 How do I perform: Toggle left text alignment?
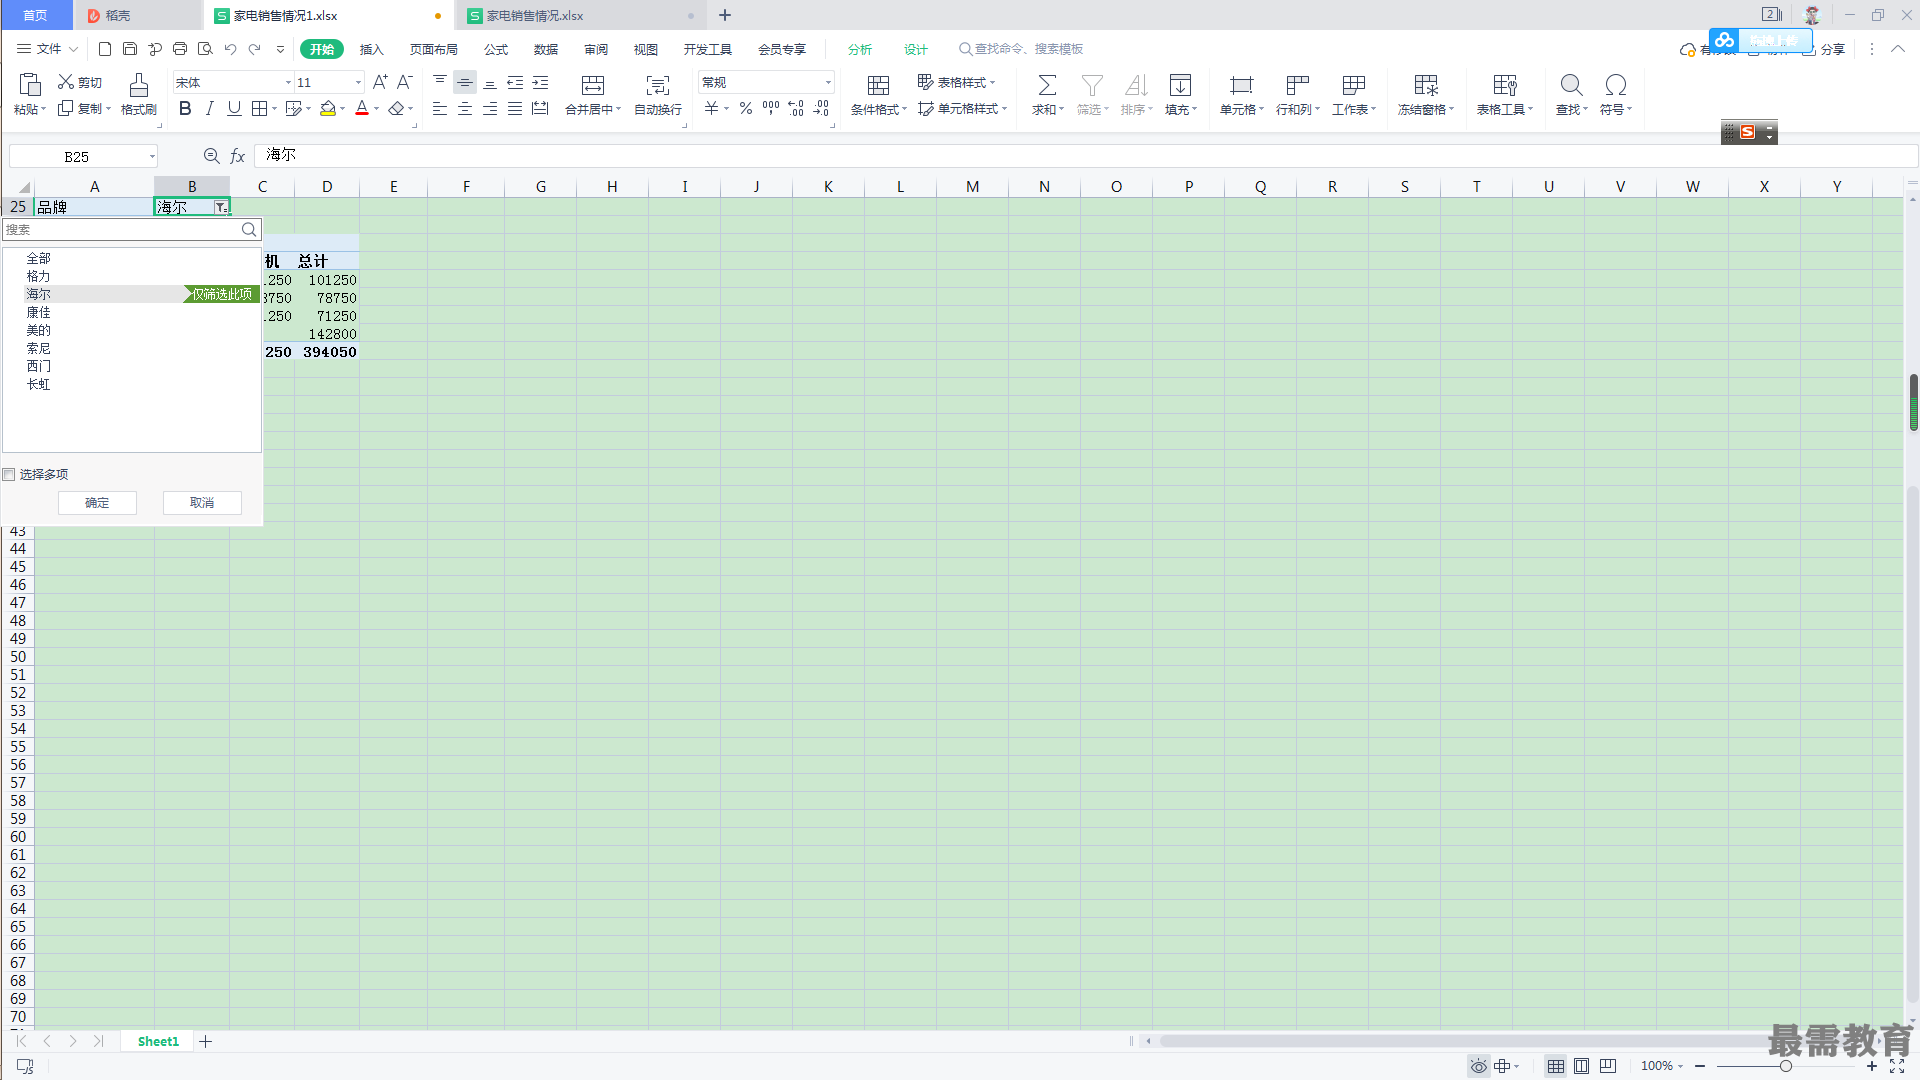tap(440, 109)
